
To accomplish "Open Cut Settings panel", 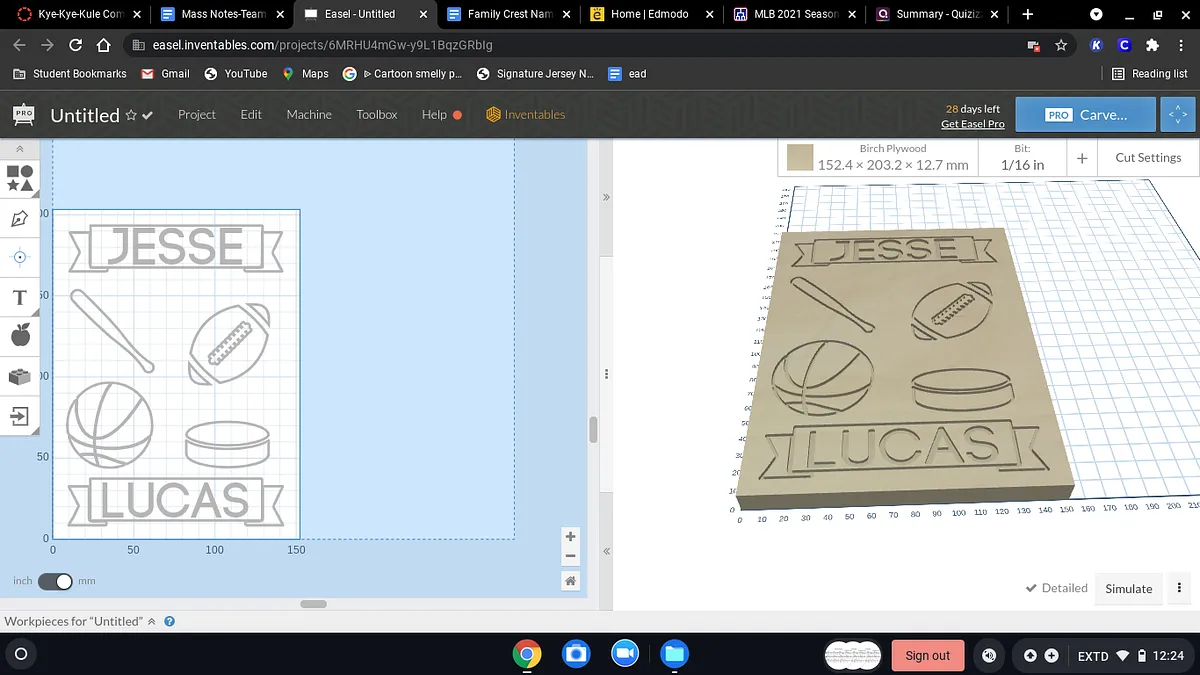I will click(x=1148, y=158).
